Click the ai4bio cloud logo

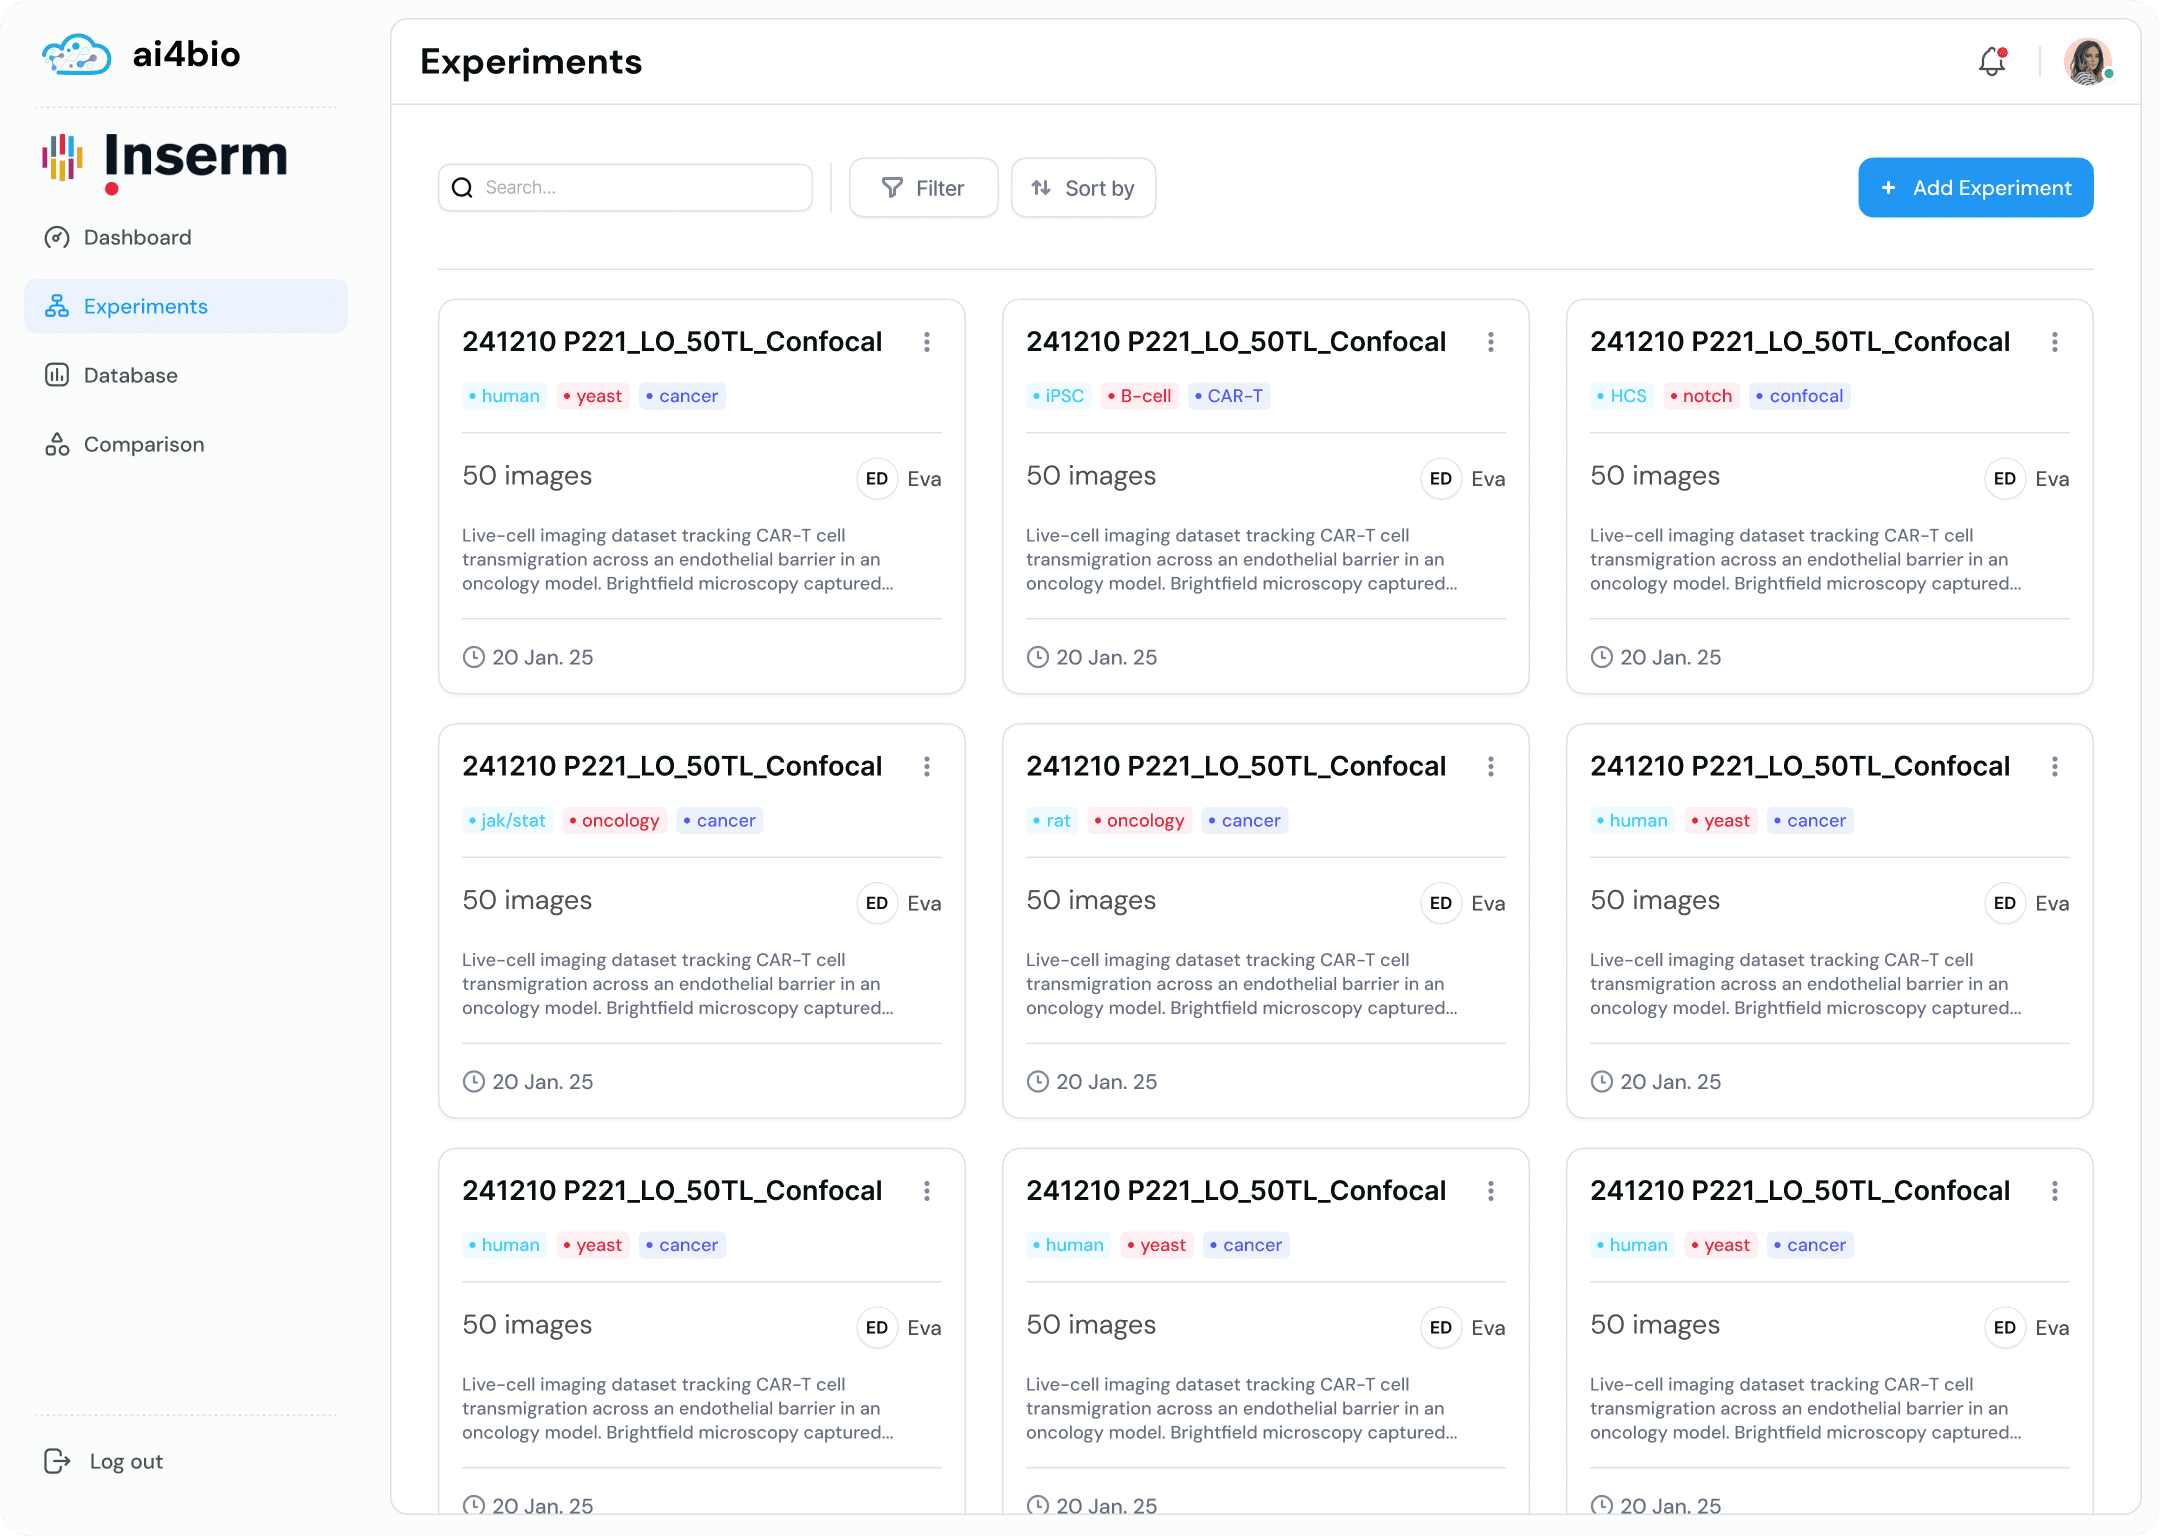76,54
